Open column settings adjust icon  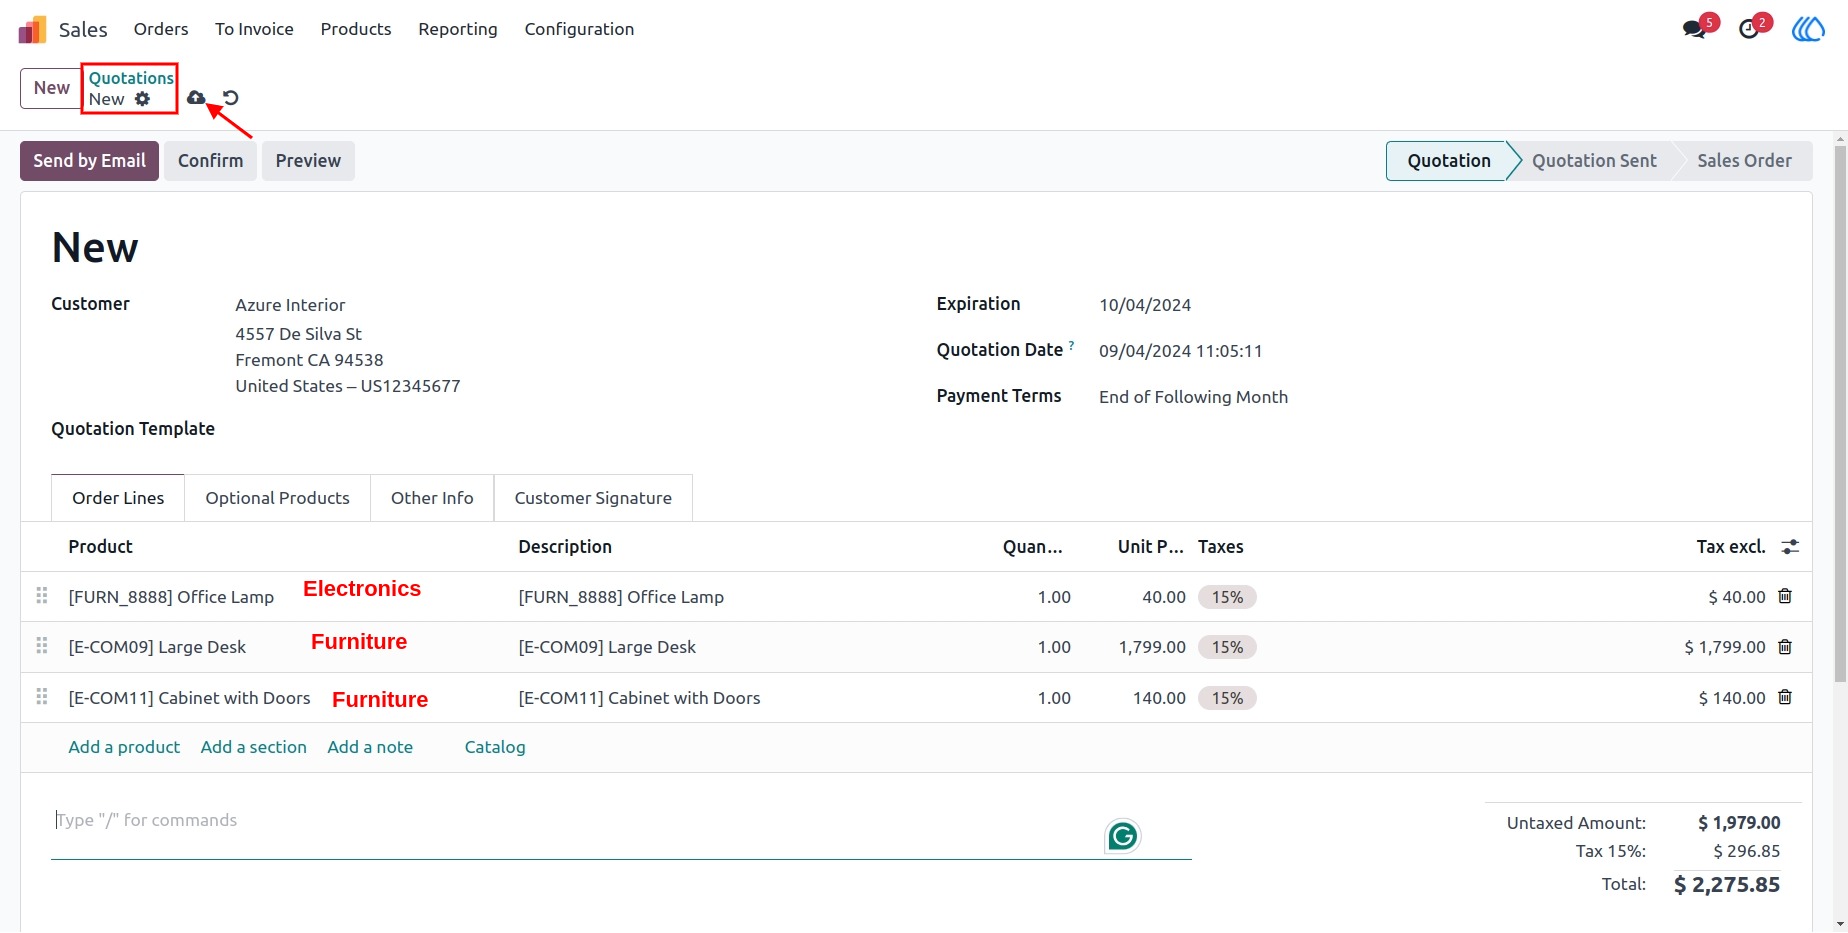pyautogui.click(x=1790, y=547)
